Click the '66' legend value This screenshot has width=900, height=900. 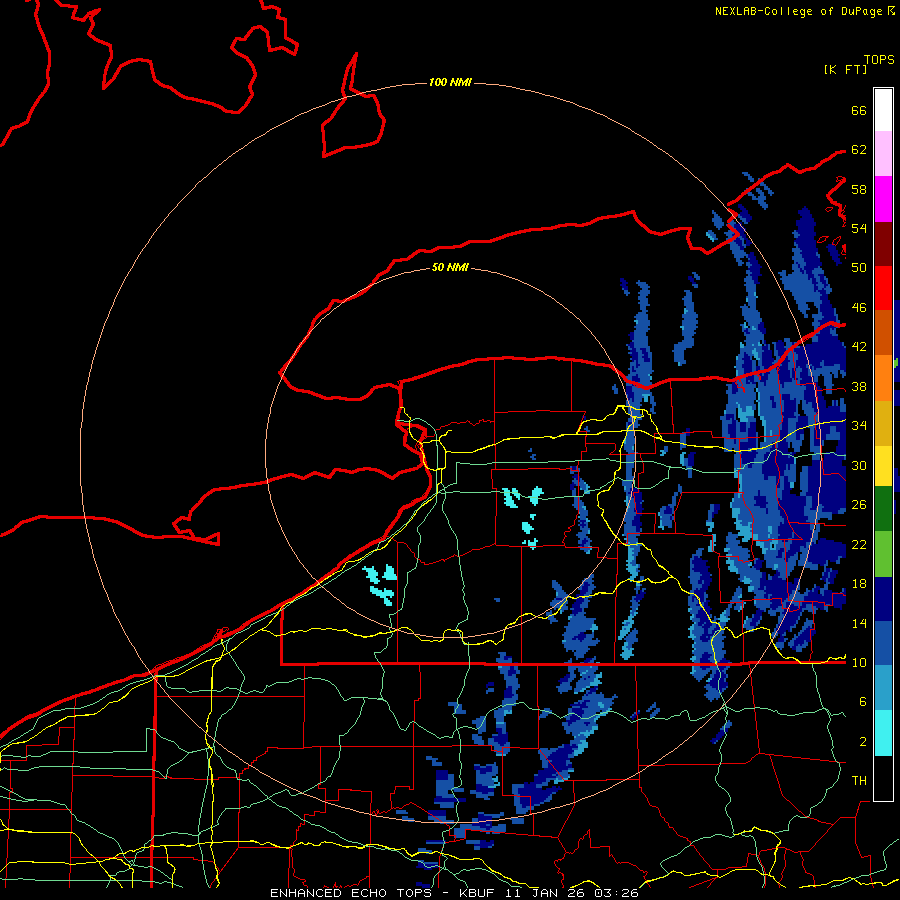click(x=859, y=110)
